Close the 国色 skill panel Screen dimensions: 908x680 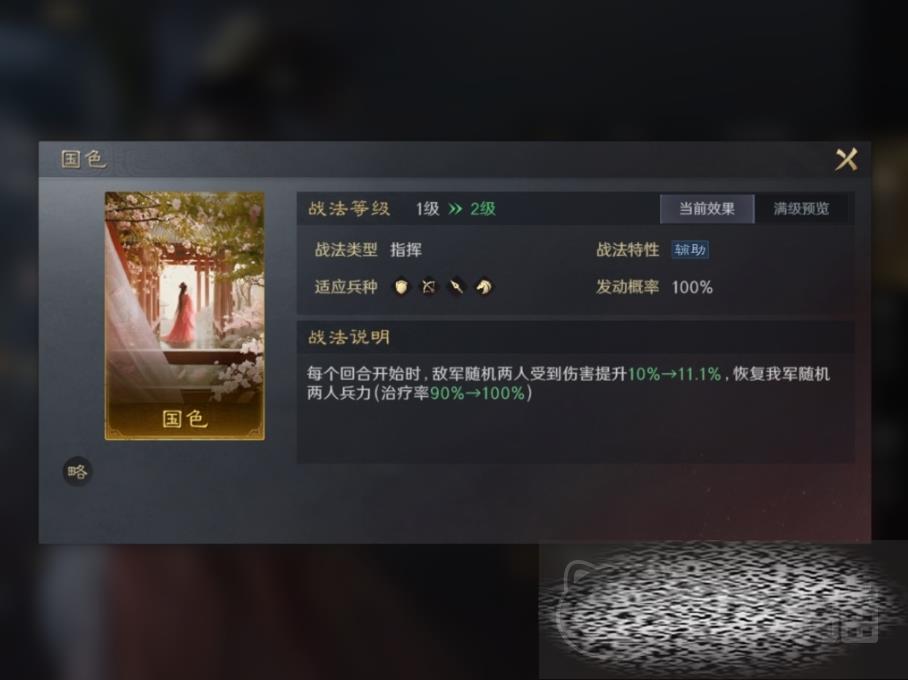845,159
